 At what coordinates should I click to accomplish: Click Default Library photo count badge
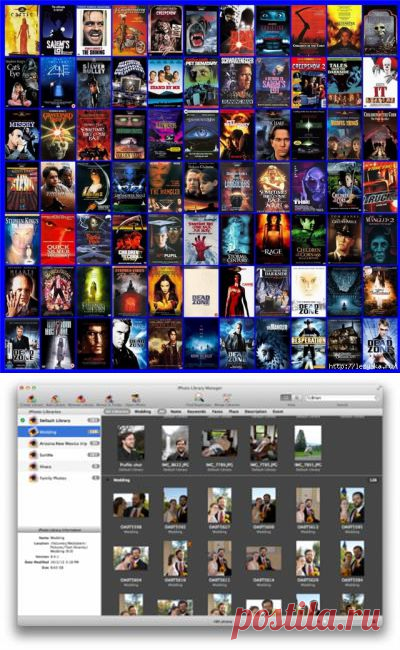[94, 420]
